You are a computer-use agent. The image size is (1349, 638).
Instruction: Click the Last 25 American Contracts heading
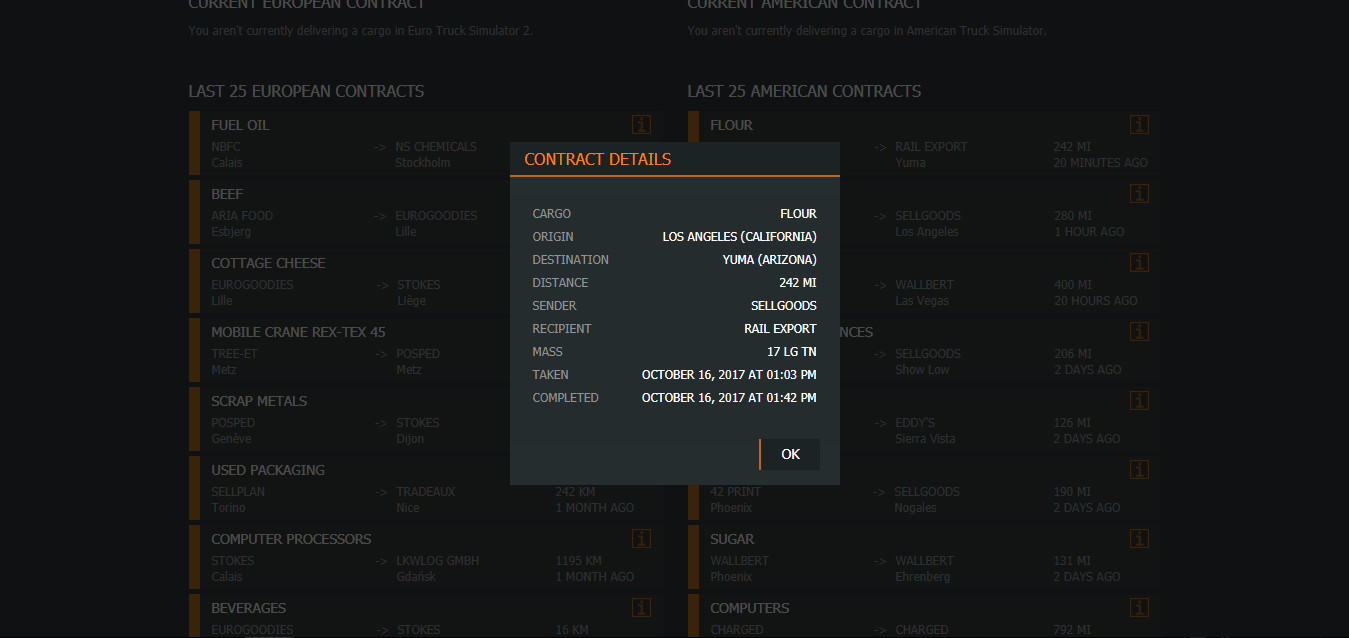804,91
